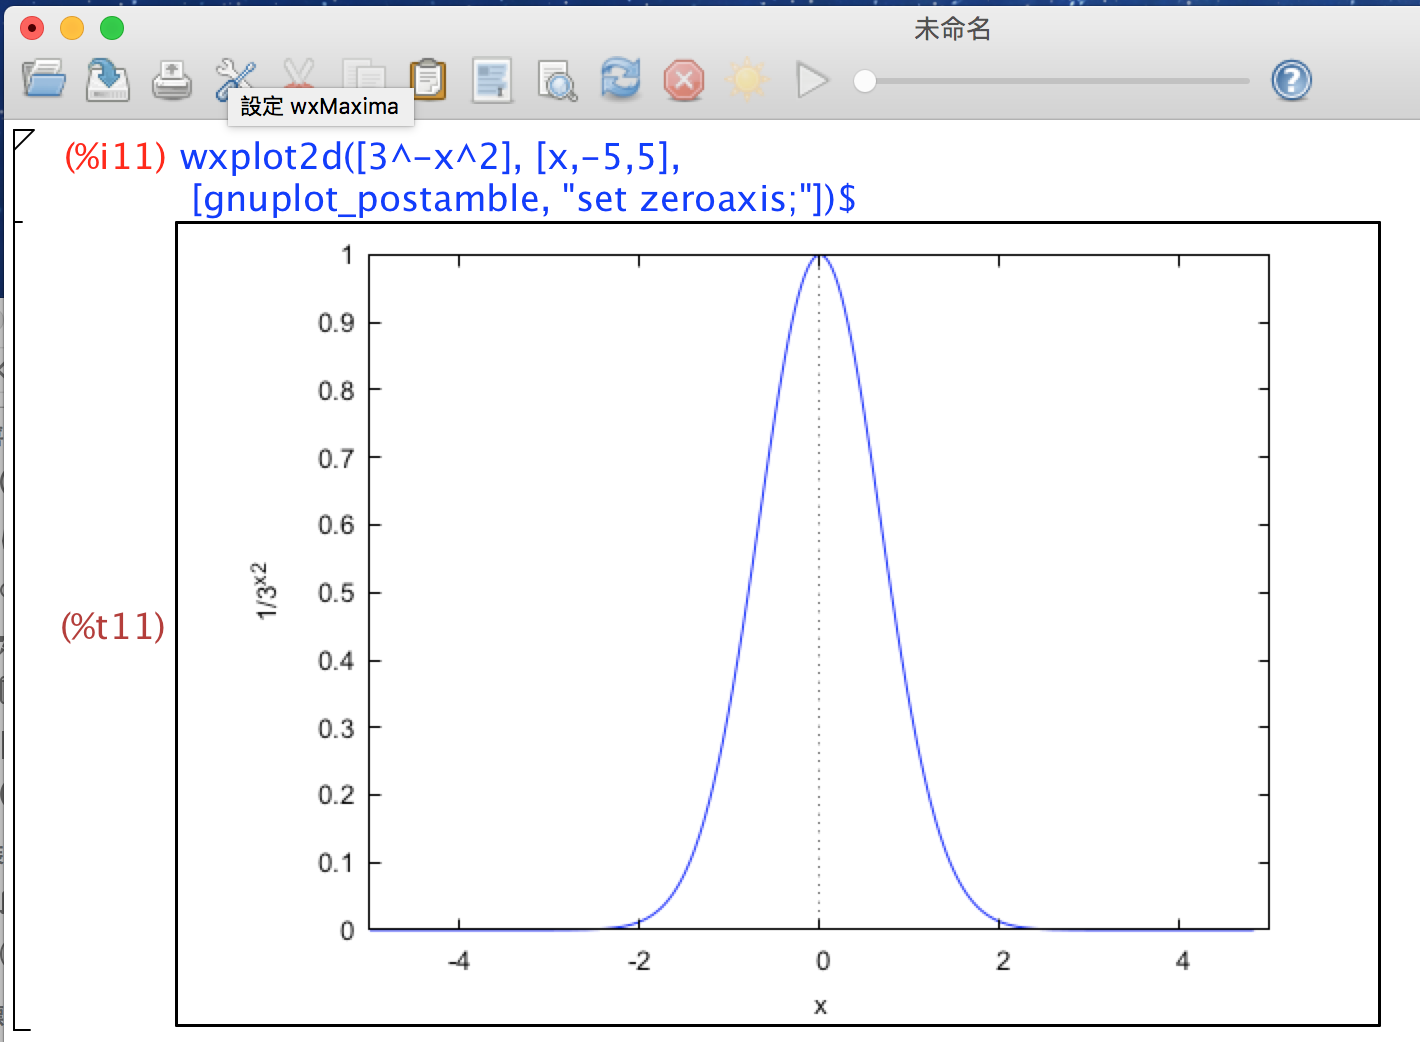The height and width of the screenshot is (1042, 1420).
Task: Click the animation frame slider handle
Action: coord(865,81)
